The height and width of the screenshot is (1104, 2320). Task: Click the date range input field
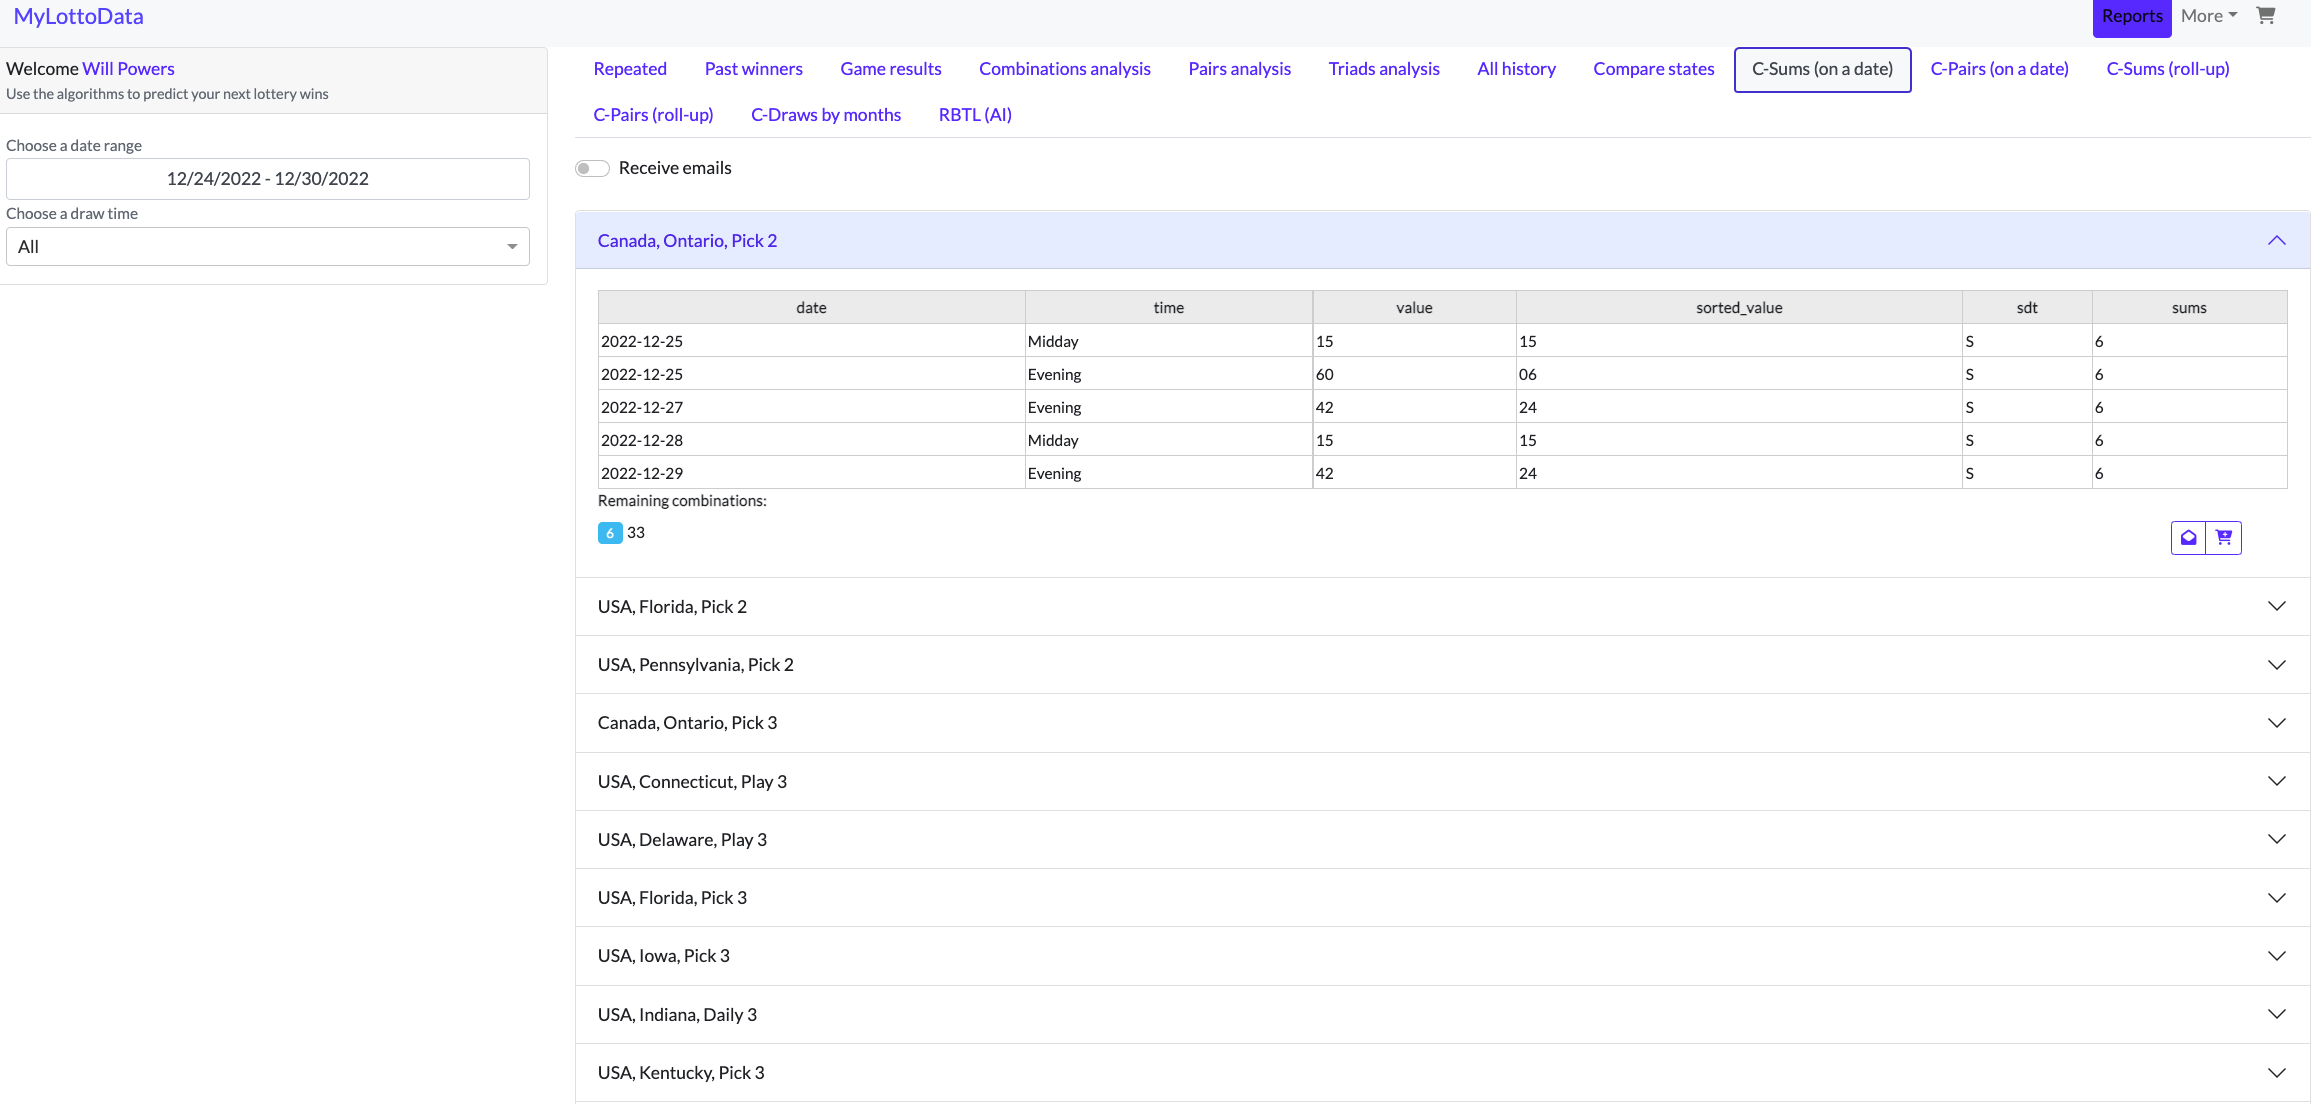point(268,179)
